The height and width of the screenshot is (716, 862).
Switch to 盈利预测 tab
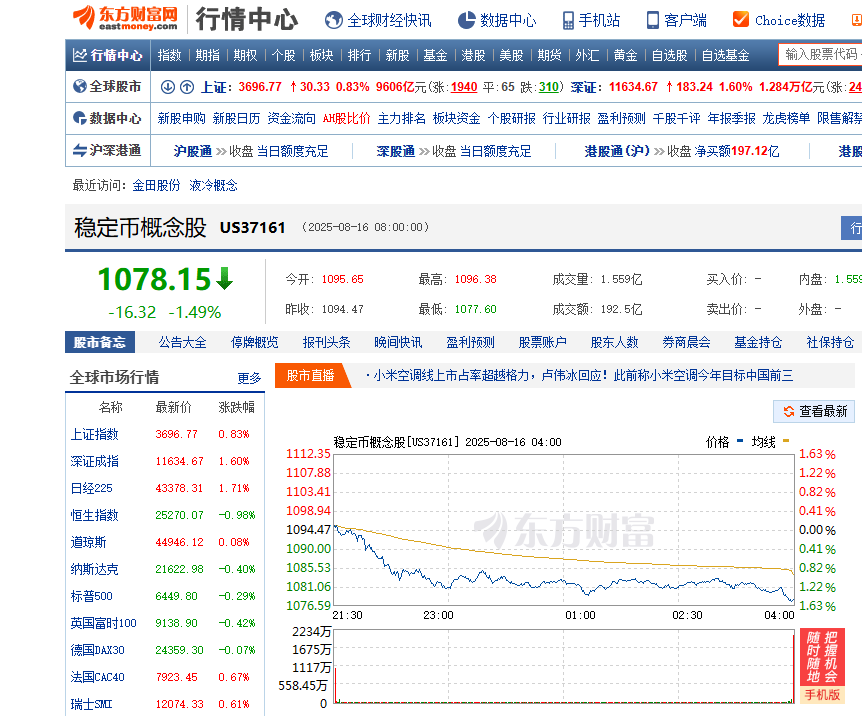click(471, 343)
